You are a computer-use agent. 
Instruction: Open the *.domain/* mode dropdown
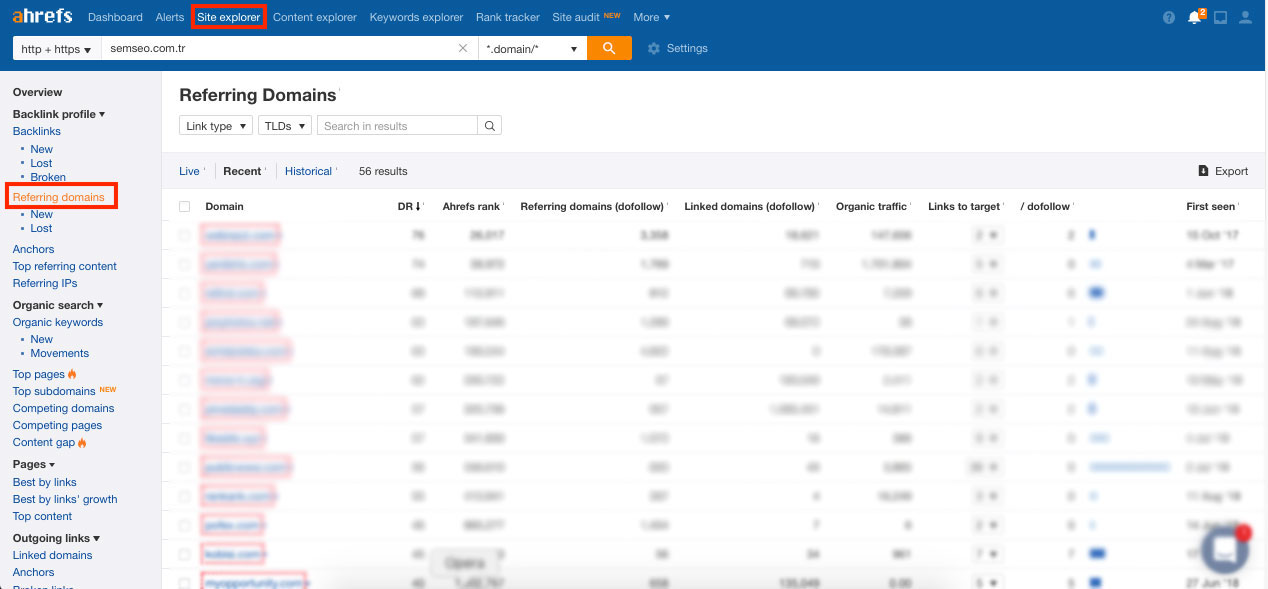click(x=532, y=48)
